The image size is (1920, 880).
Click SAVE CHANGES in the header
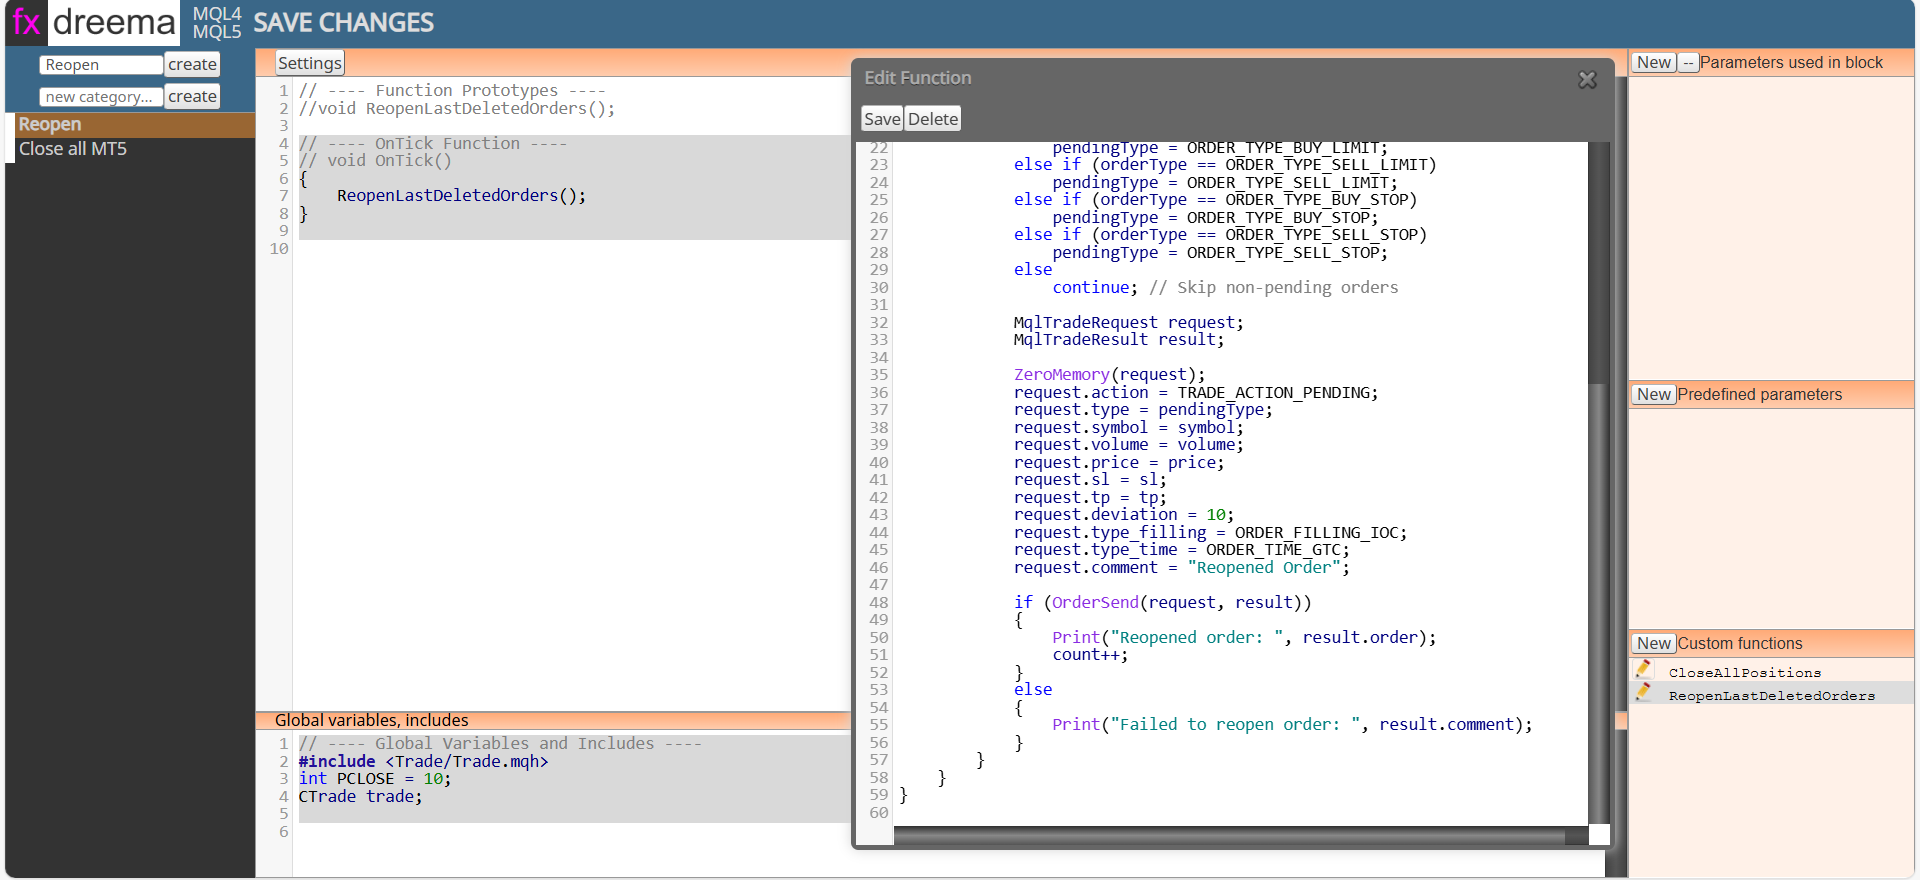[x=343, y=22]
